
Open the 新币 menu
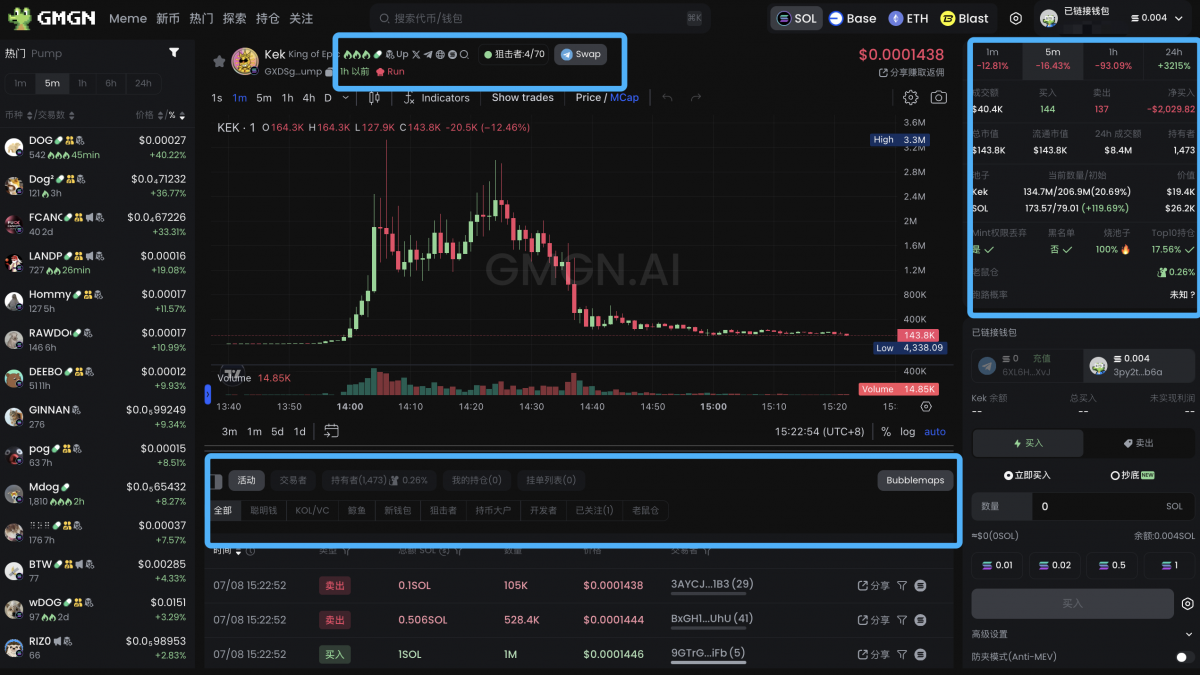click(167, 18)
